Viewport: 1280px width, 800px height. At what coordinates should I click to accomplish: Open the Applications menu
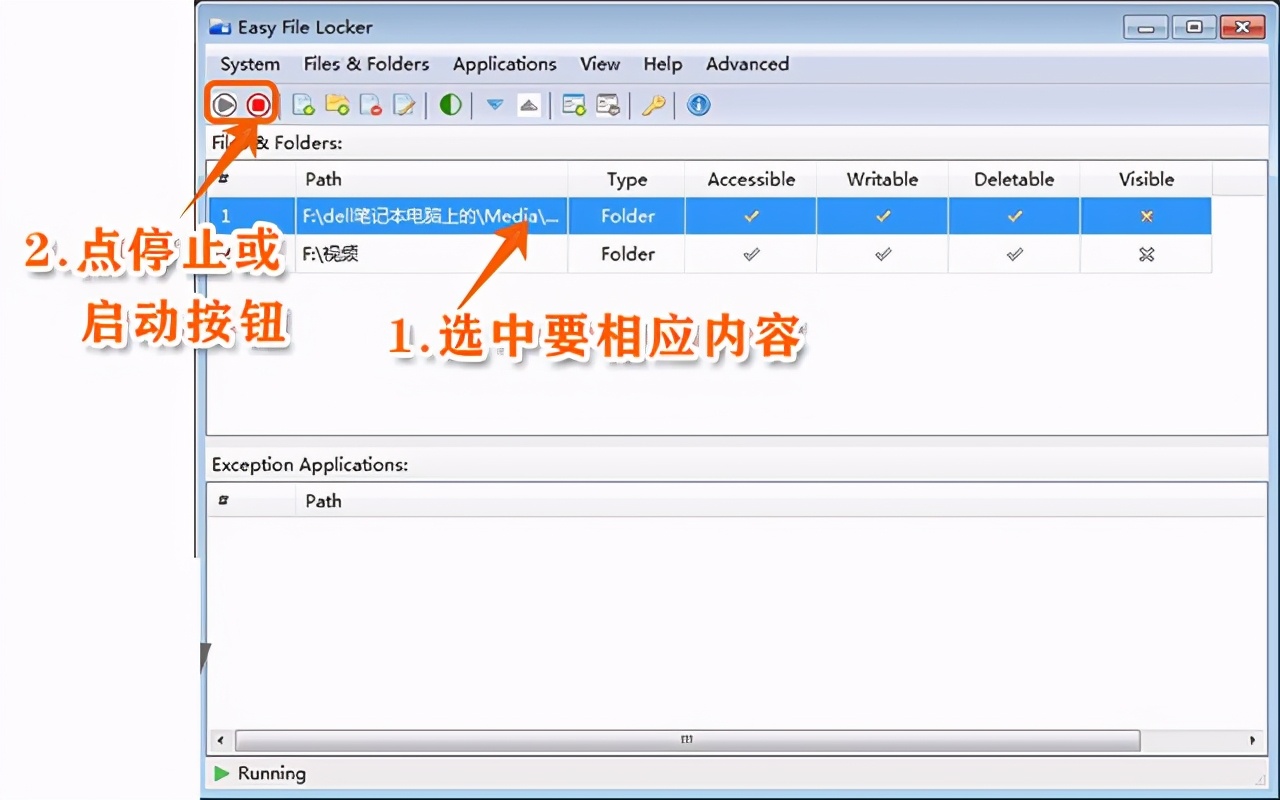coord(505,64)
